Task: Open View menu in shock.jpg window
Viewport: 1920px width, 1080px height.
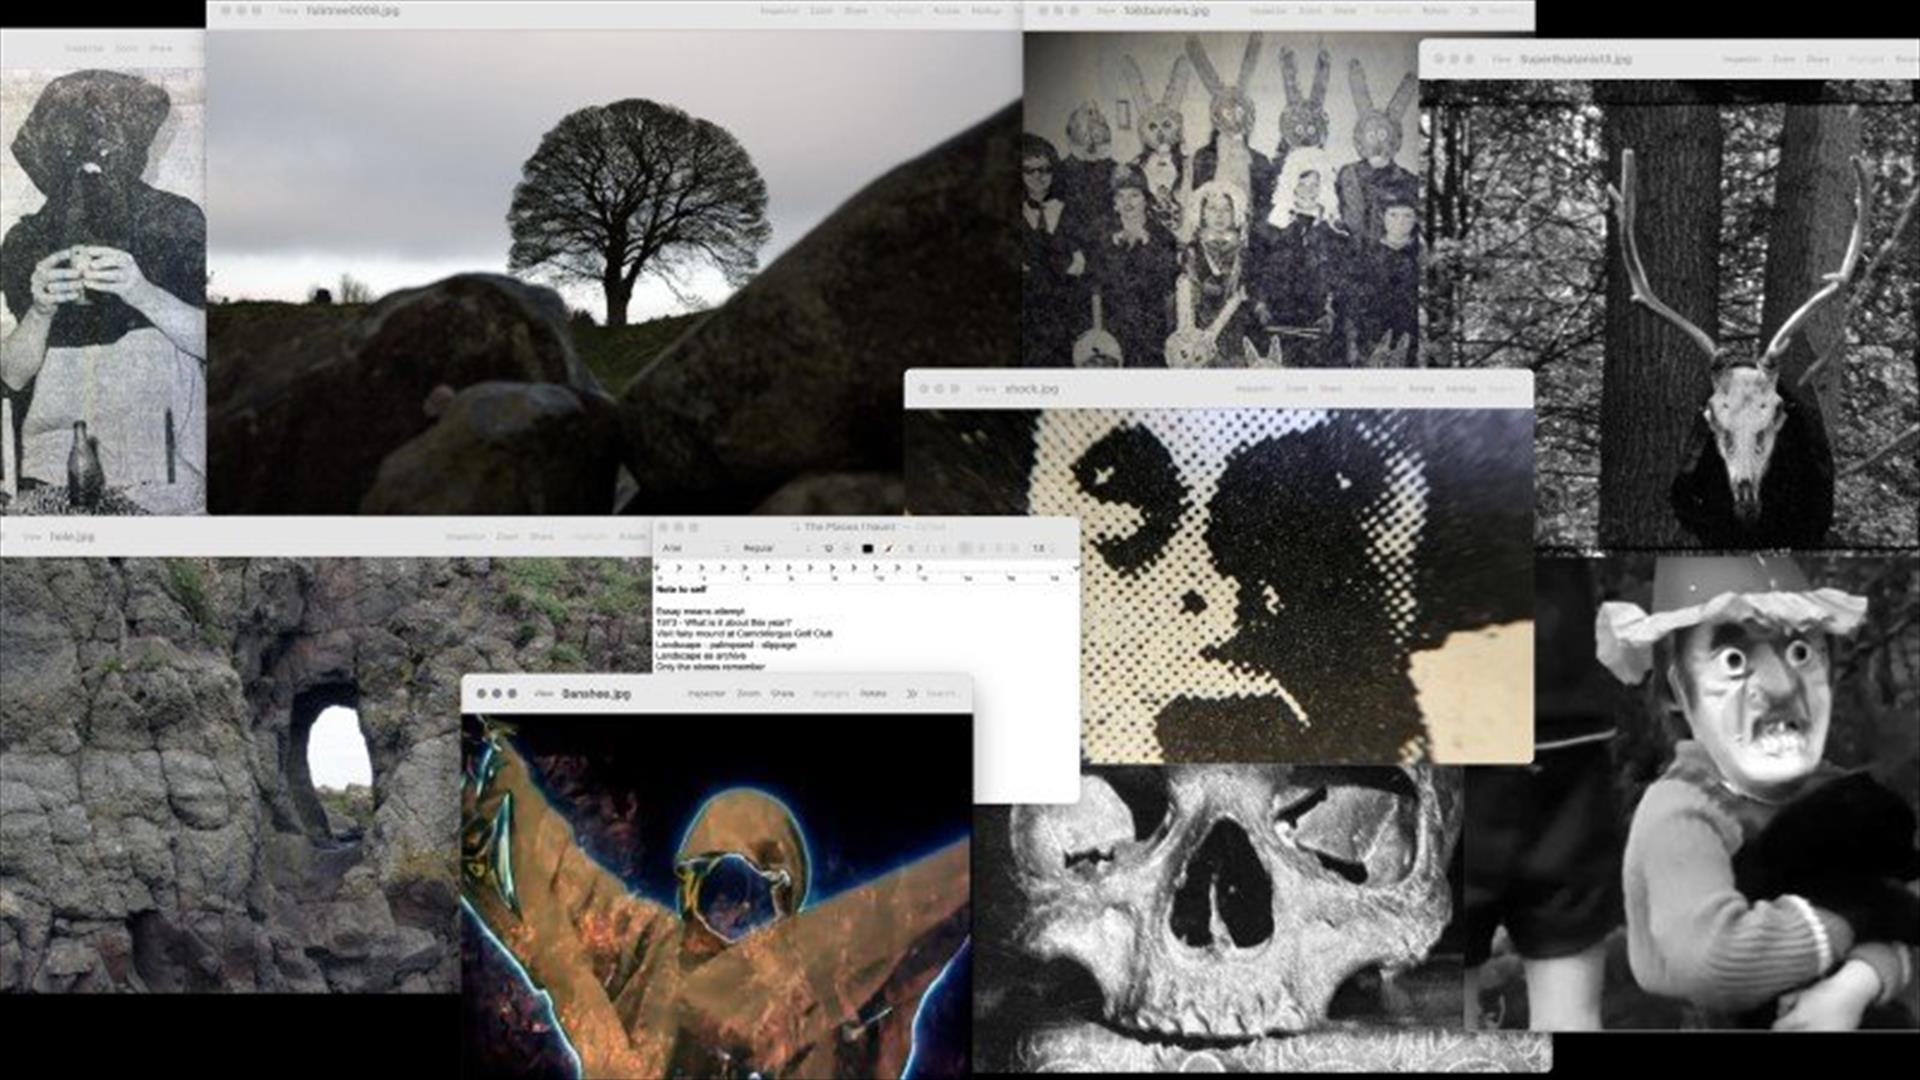Action: (x=986, y=388)
